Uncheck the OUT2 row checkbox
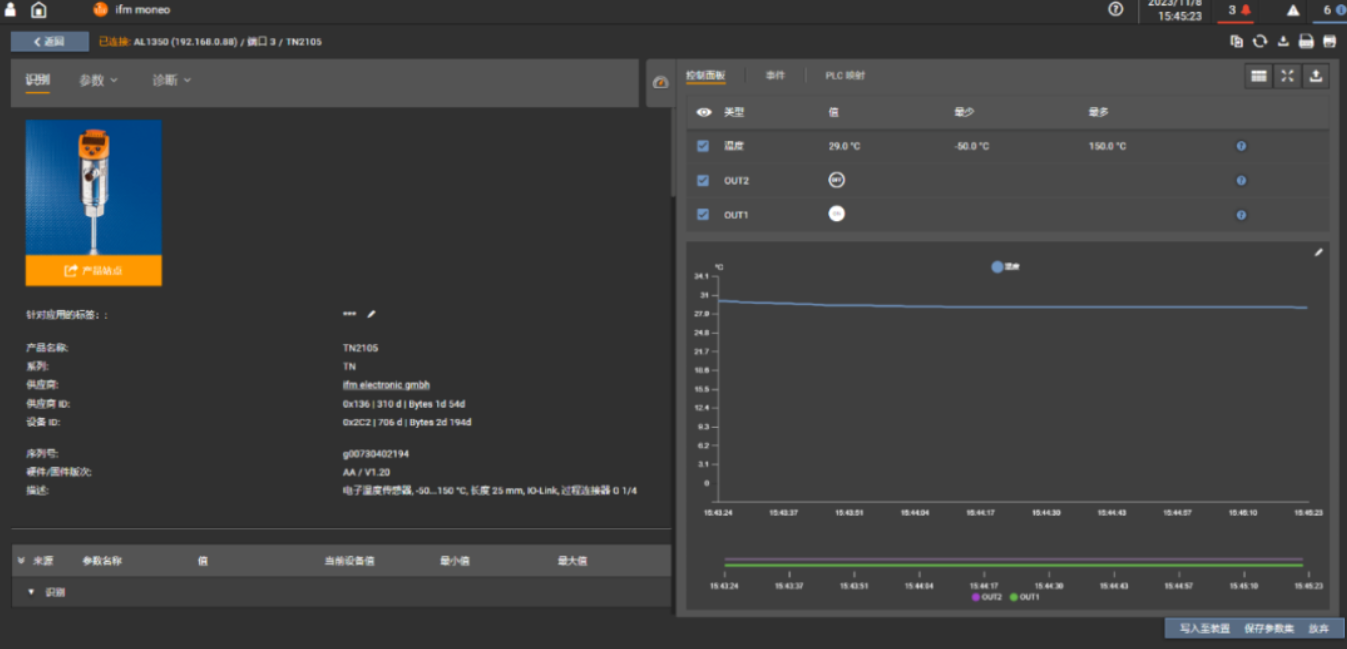The height and width of the screenshot is (649, 1347). [703, 181]
